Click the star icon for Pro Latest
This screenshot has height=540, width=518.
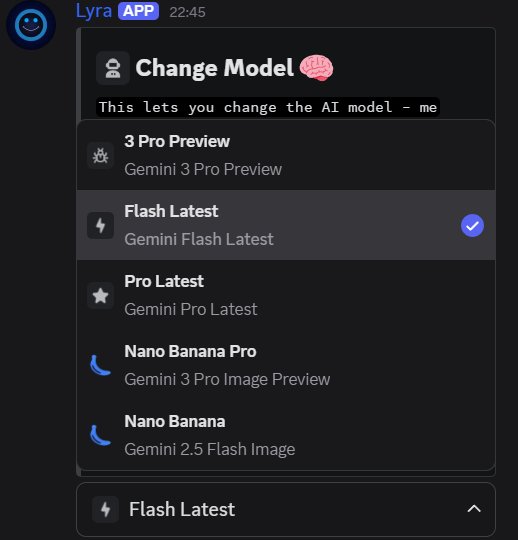click(101, 295)
